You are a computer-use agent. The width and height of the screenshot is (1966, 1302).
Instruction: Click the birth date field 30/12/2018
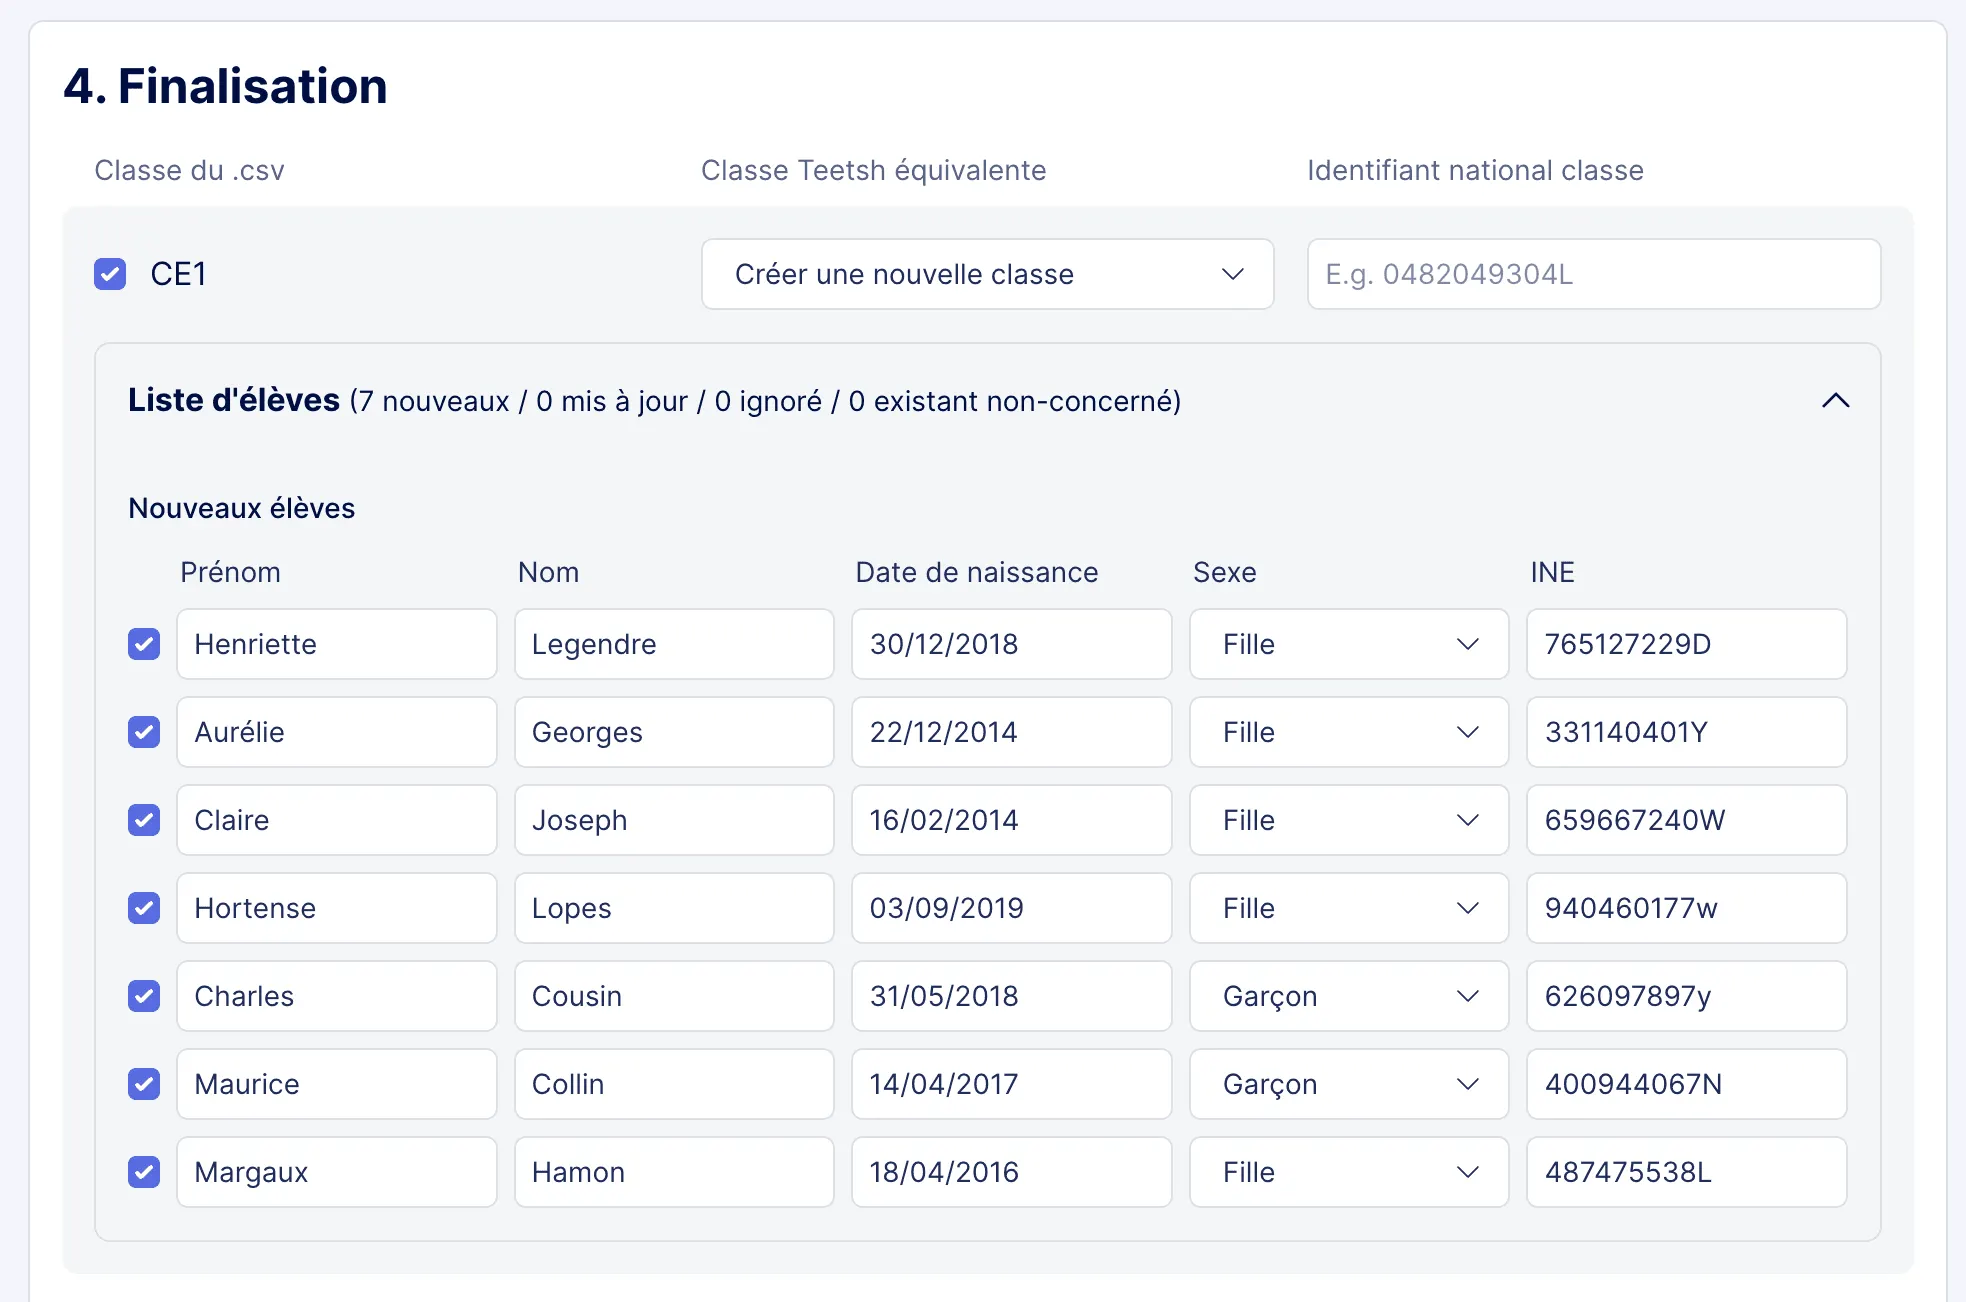click(x=1012, y=644)
